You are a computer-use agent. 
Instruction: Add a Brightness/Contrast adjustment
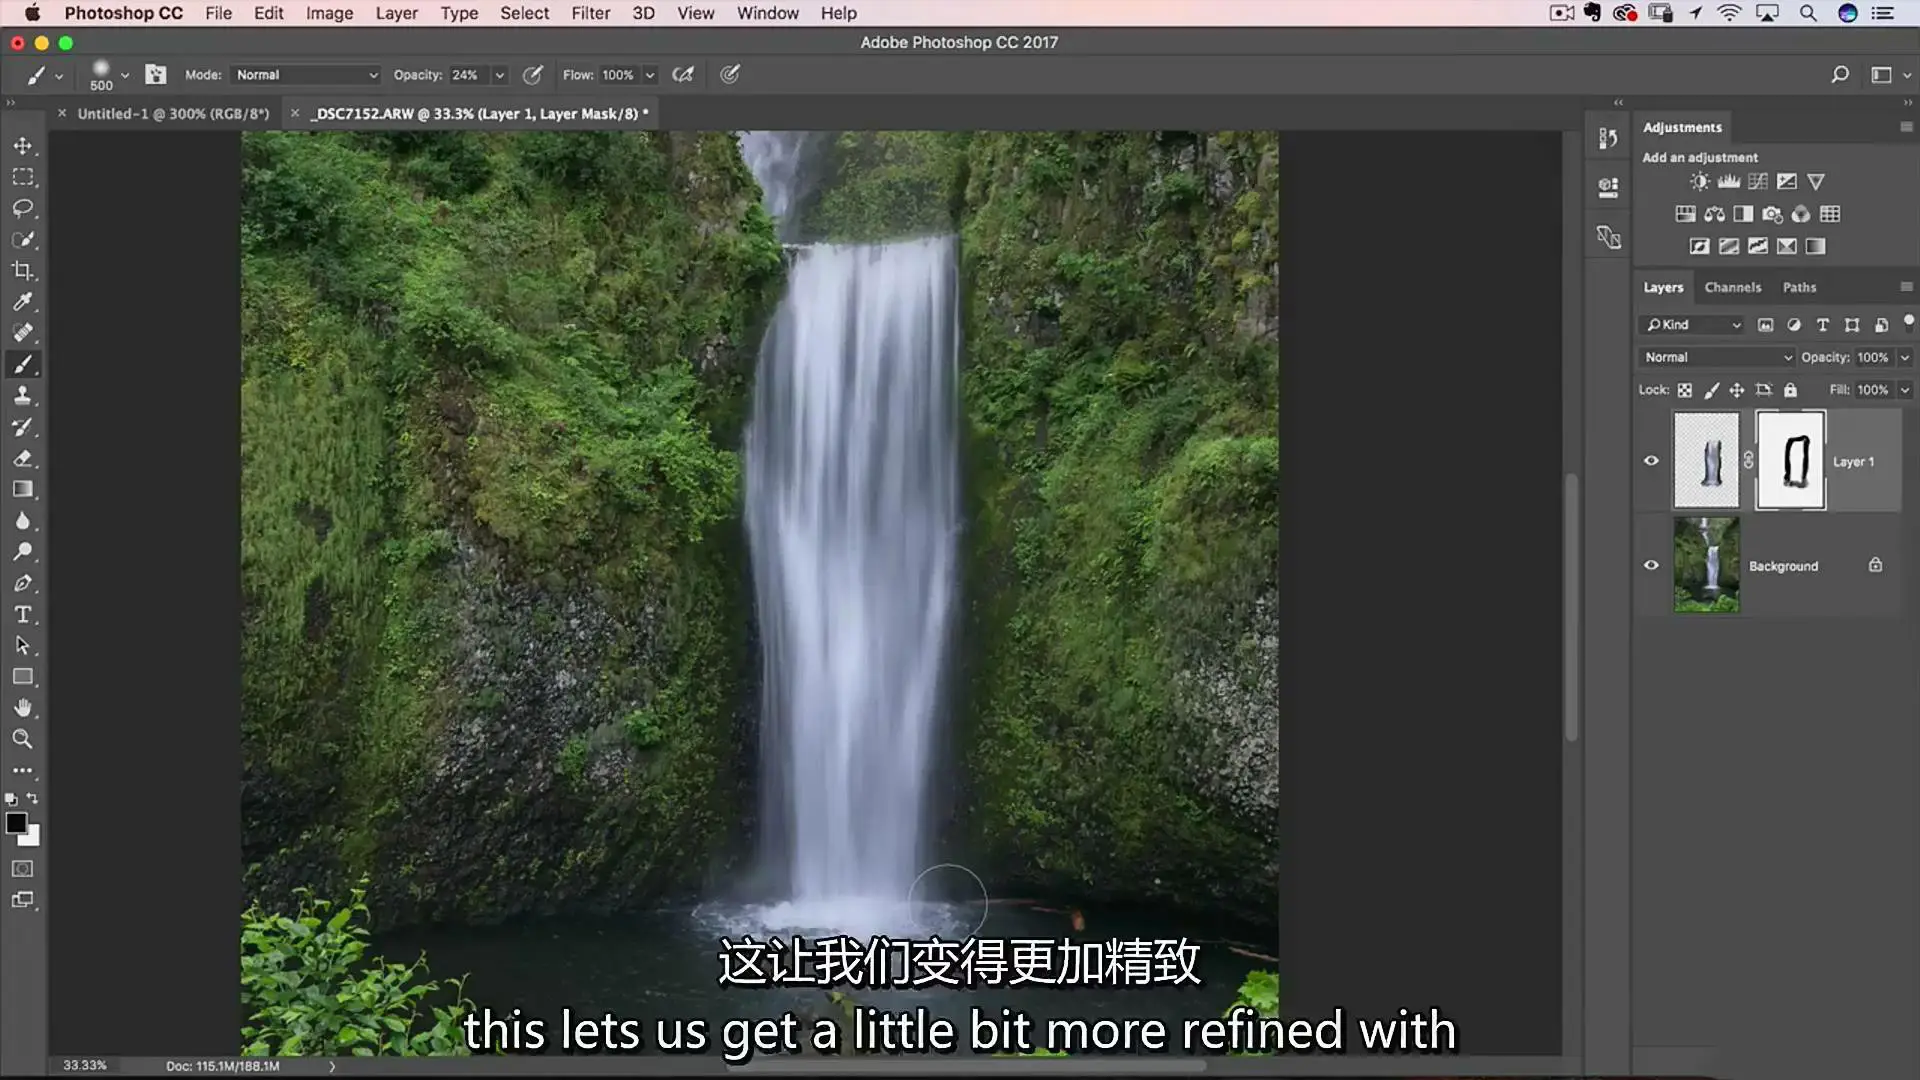(x=1699, y=181)
